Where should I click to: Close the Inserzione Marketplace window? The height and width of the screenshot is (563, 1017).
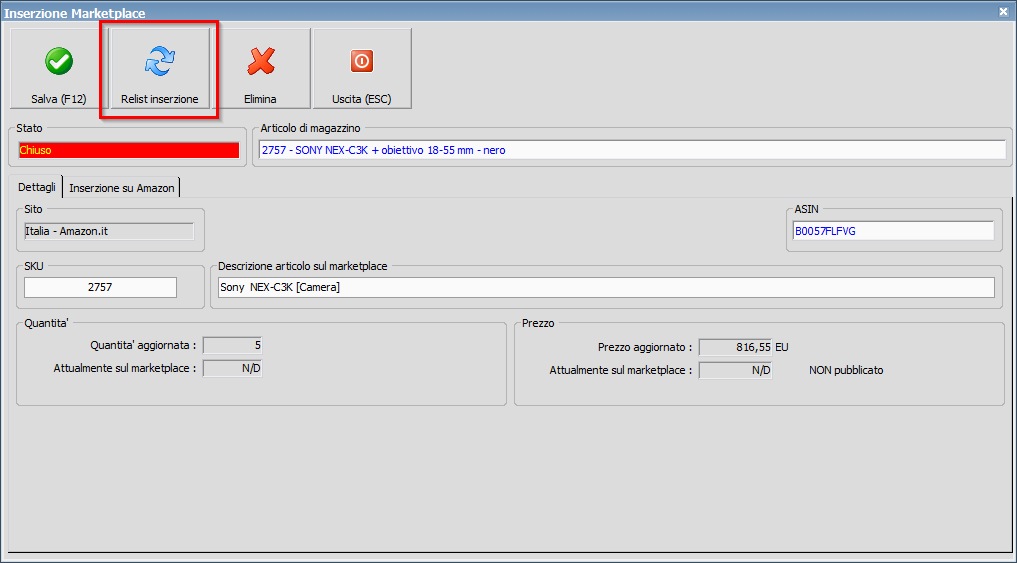(x=1003, y=12)
